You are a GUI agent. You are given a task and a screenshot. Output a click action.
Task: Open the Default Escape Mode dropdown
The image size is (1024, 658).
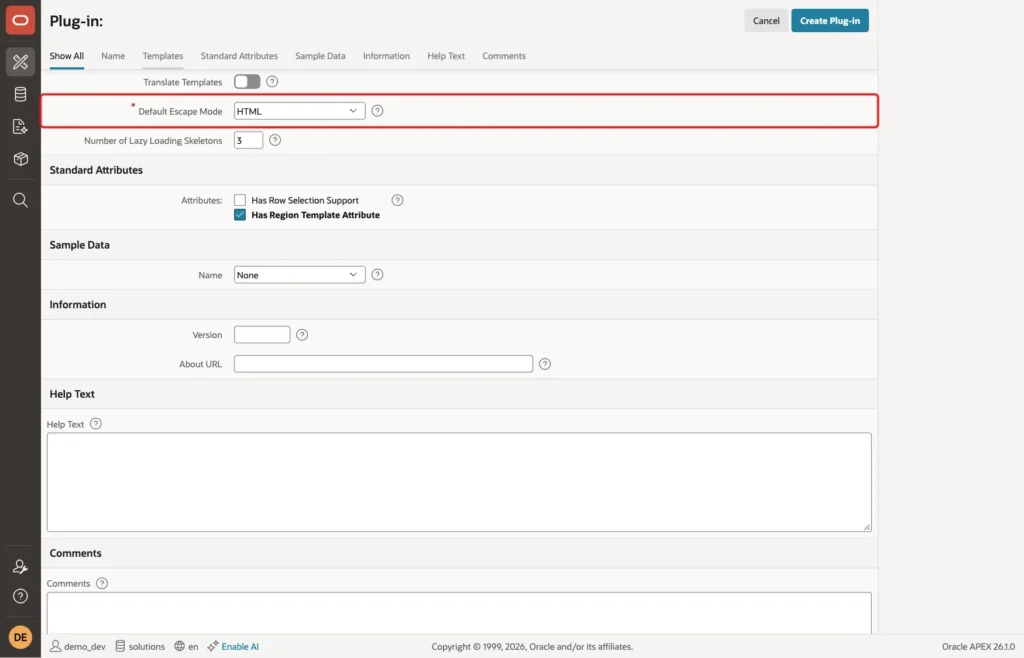(299, 111)
